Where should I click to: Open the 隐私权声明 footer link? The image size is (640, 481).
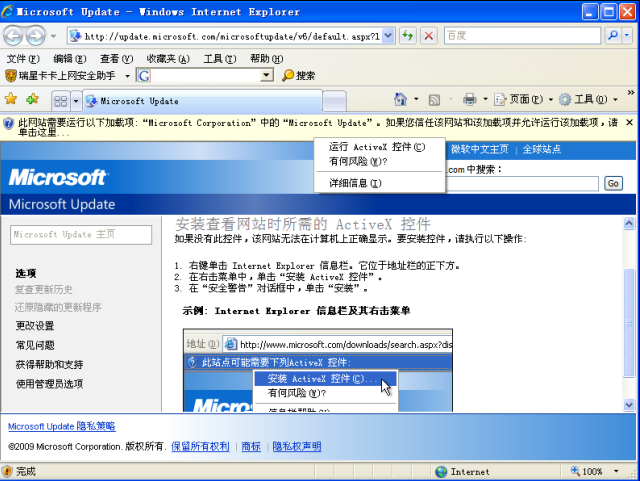(x=297, y=446)
